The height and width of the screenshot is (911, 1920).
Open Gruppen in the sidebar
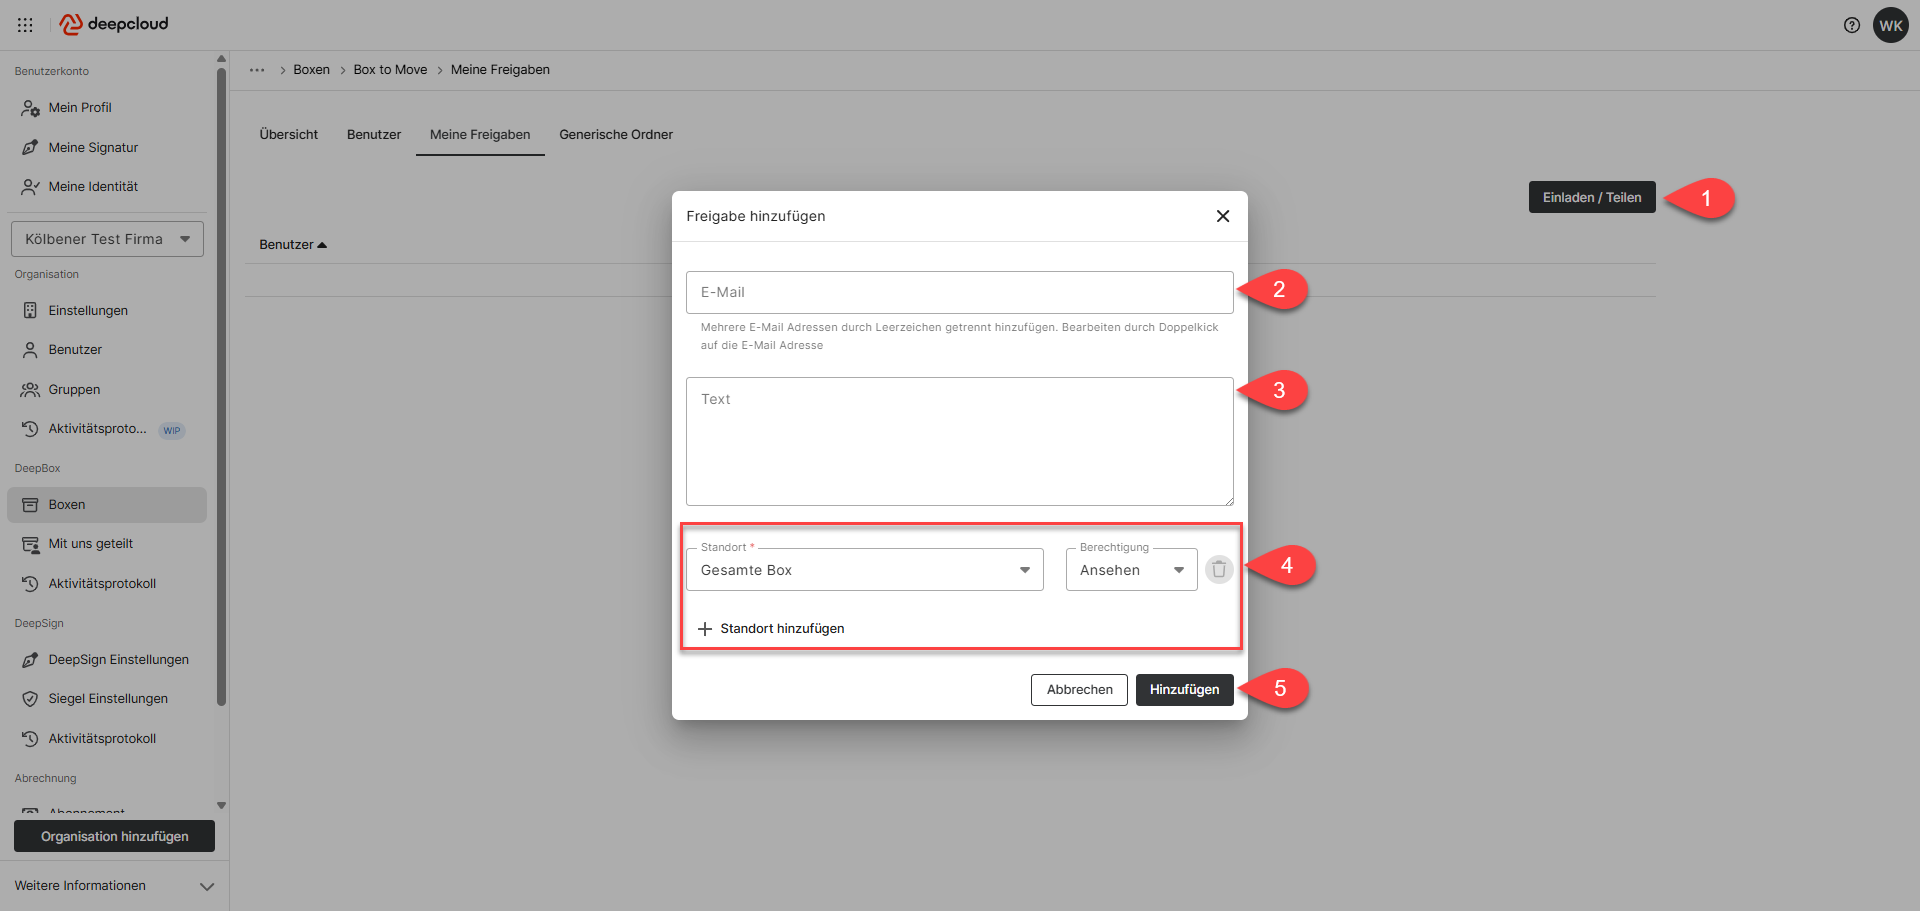74,390
